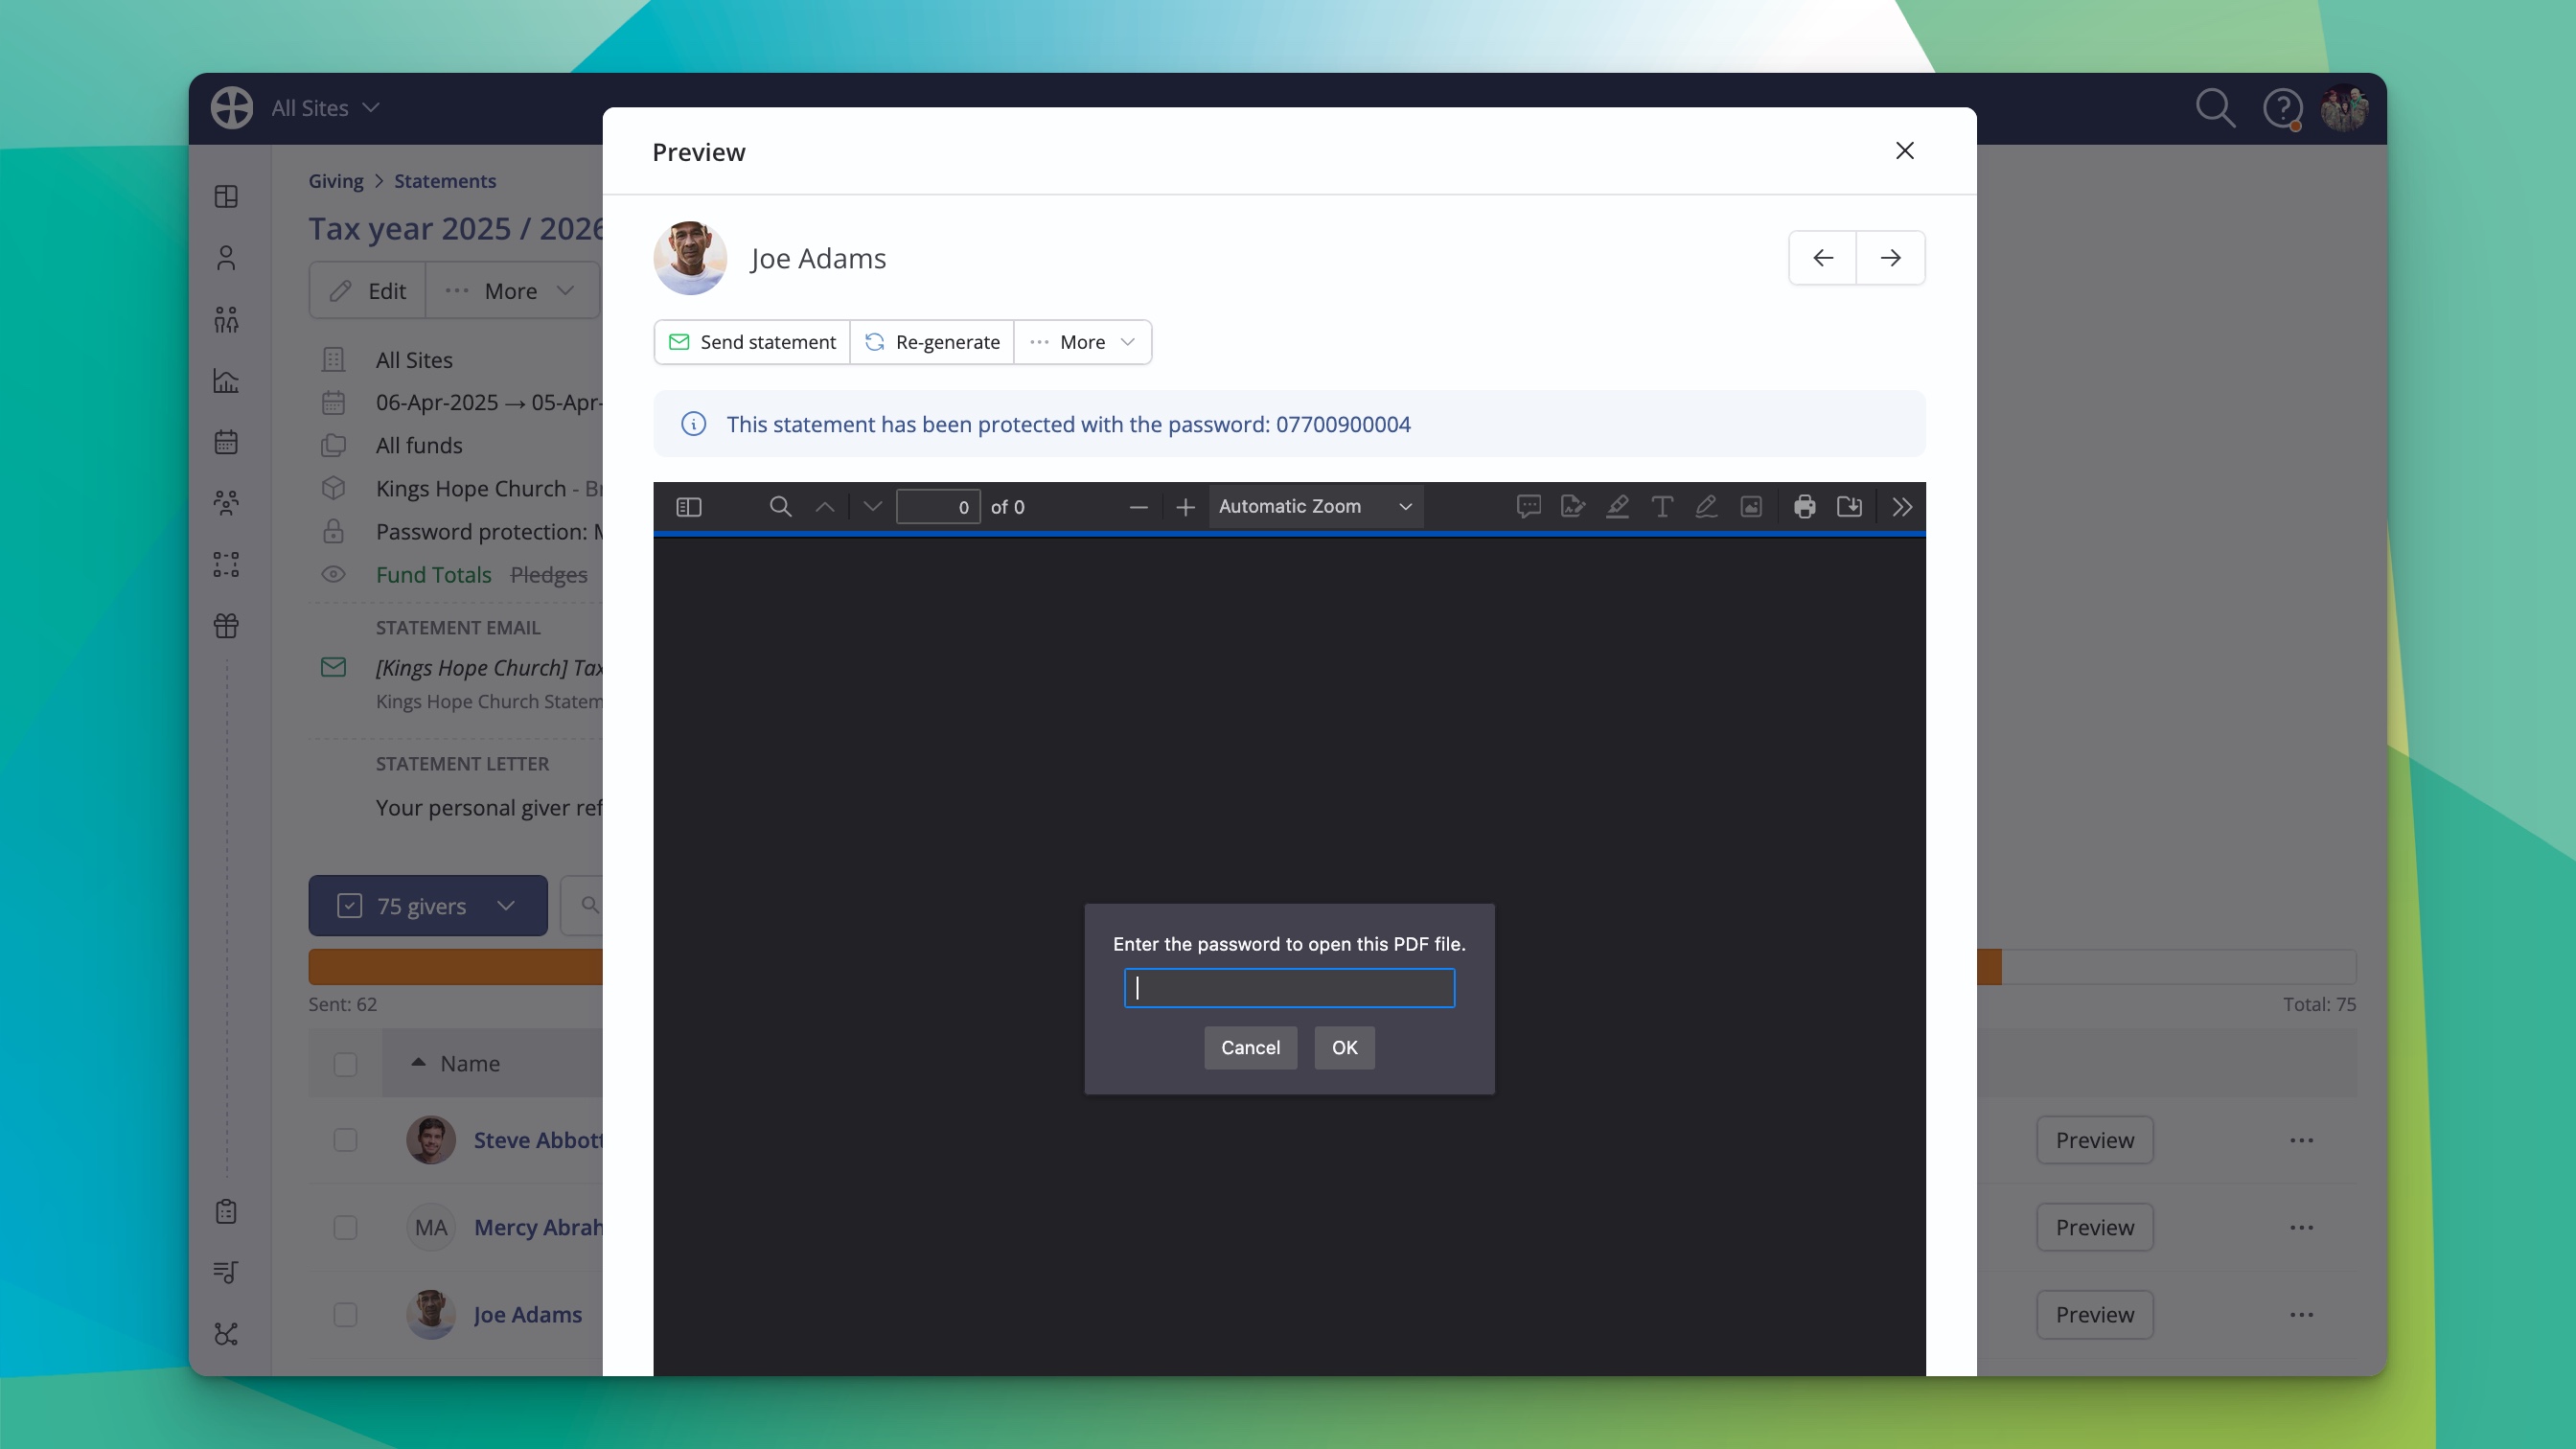Download the PDF statement

point(1849,507)
